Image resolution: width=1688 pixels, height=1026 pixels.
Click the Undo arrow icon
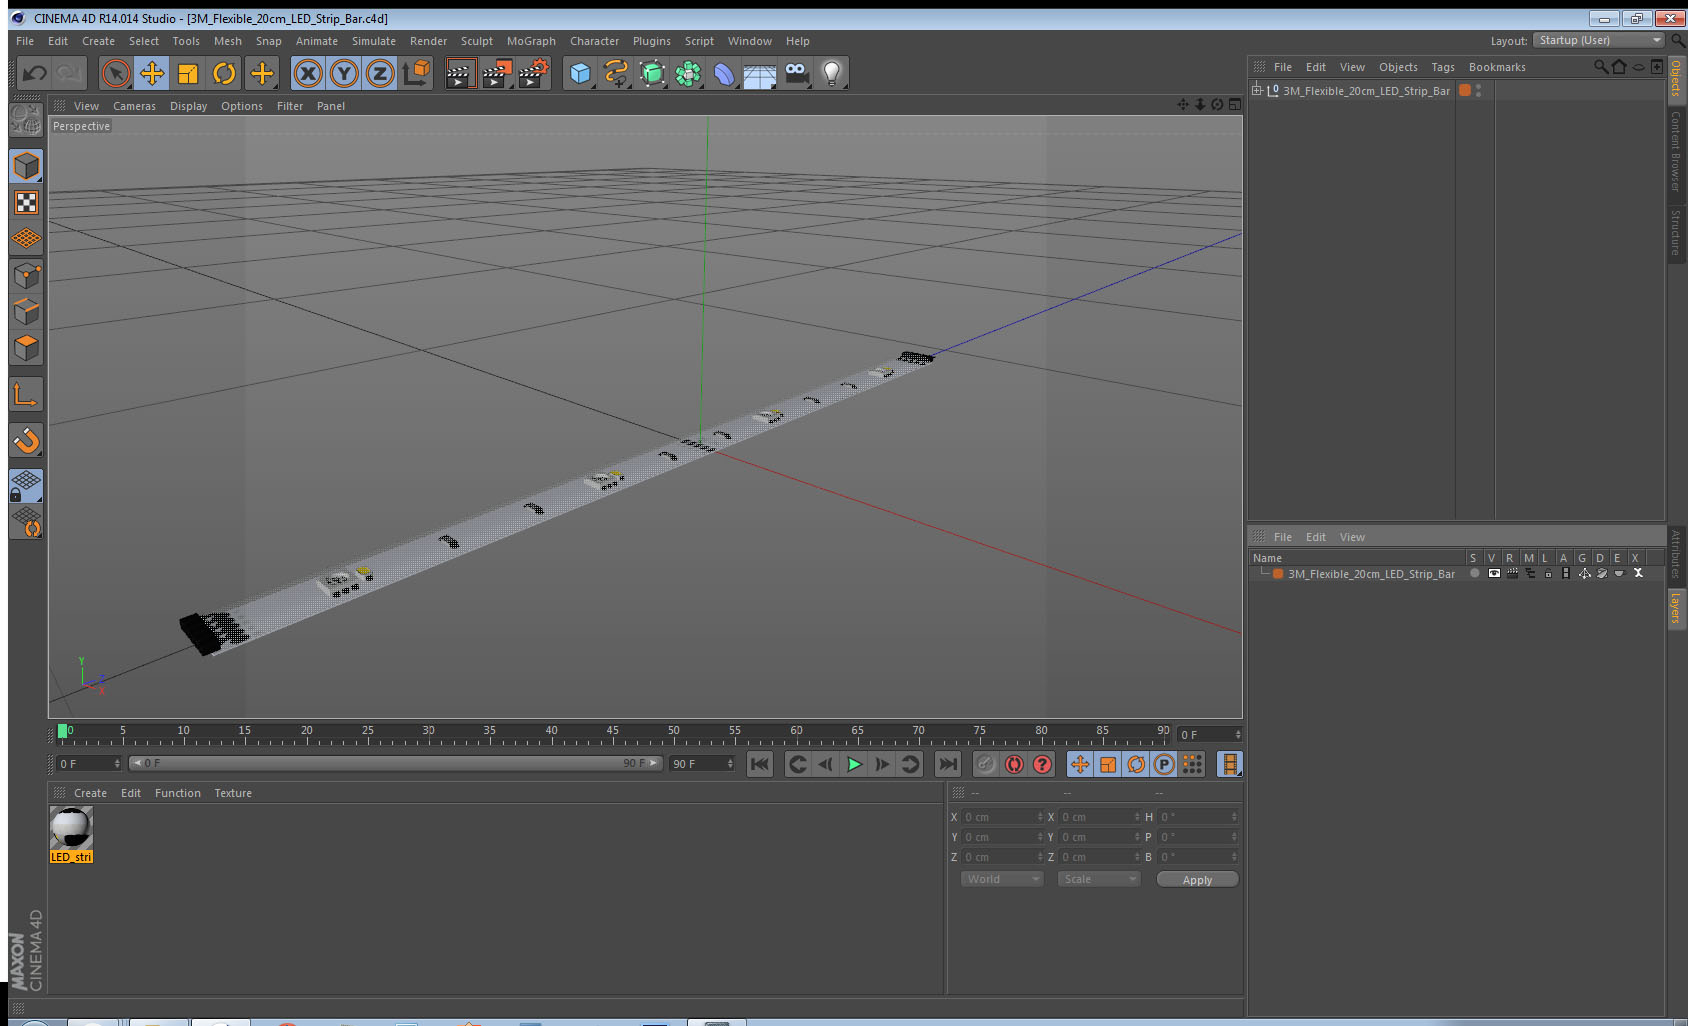coord(35,73)
